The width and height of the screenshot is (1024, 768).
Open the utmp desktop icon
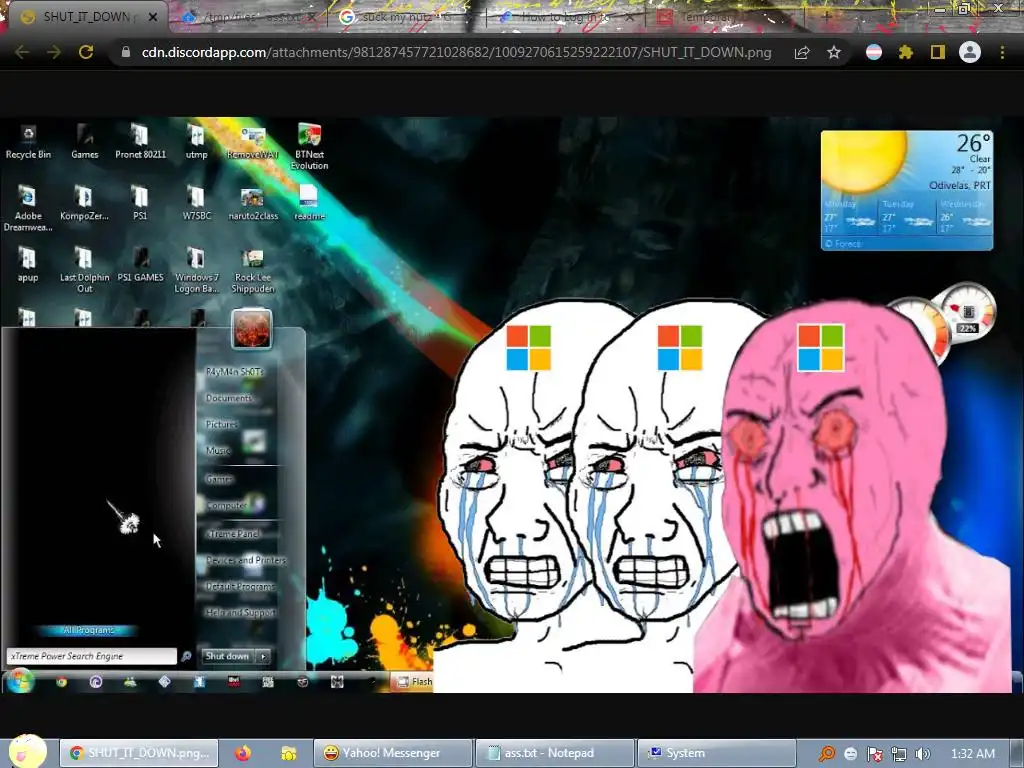pos(196,142)
